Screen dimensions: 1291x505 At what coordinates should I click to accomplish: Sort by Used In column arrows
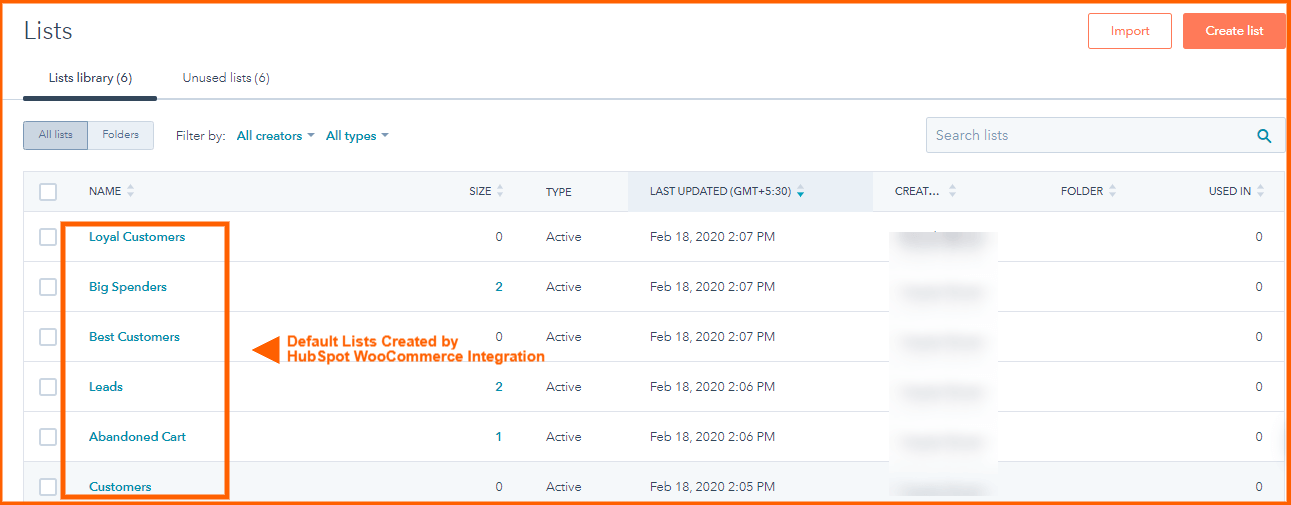[x=1260, y=191]
